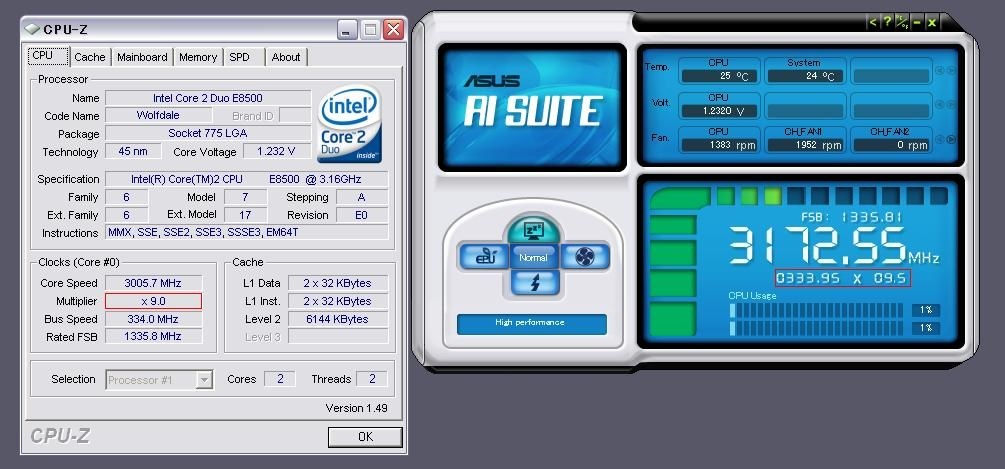This screenshot has width=1005, height=469.
Task: Click the Name field Intel Core 2 Duo E8500
Action: click(208, 98)
